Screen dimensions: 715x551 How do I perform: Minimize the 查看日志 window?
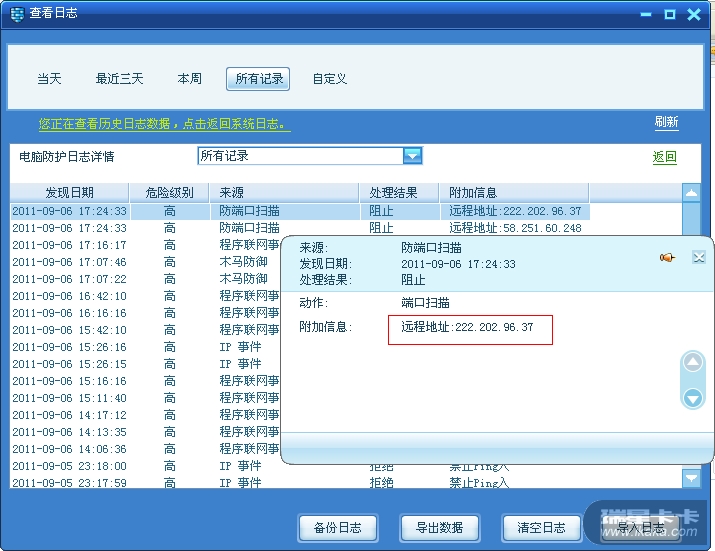pos(646,15)
